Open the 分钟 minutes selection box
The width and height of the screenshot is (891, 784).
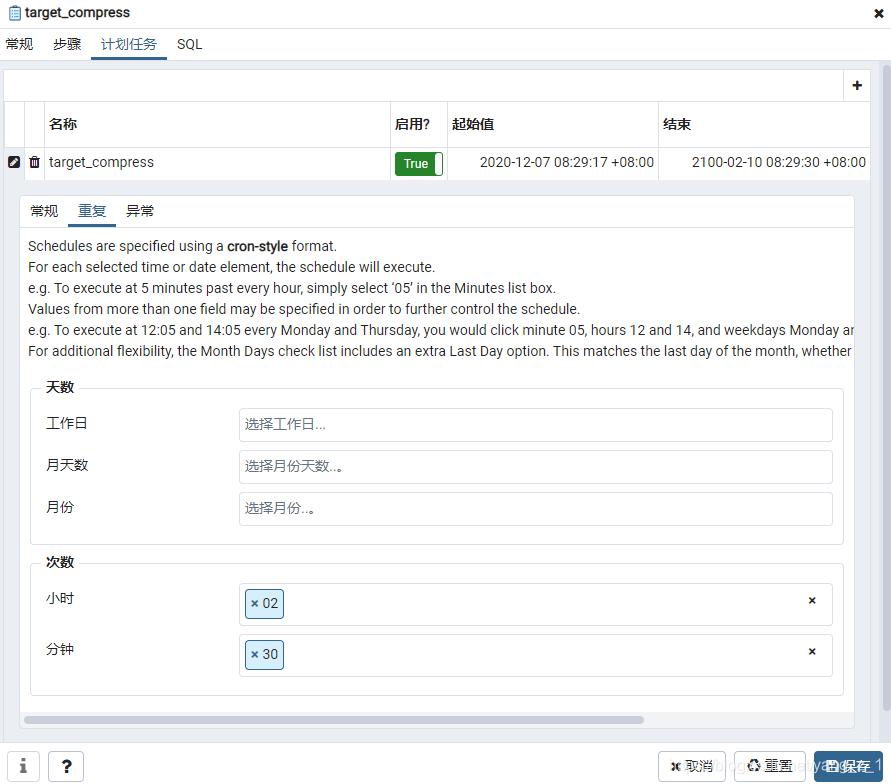coord(535,655)
